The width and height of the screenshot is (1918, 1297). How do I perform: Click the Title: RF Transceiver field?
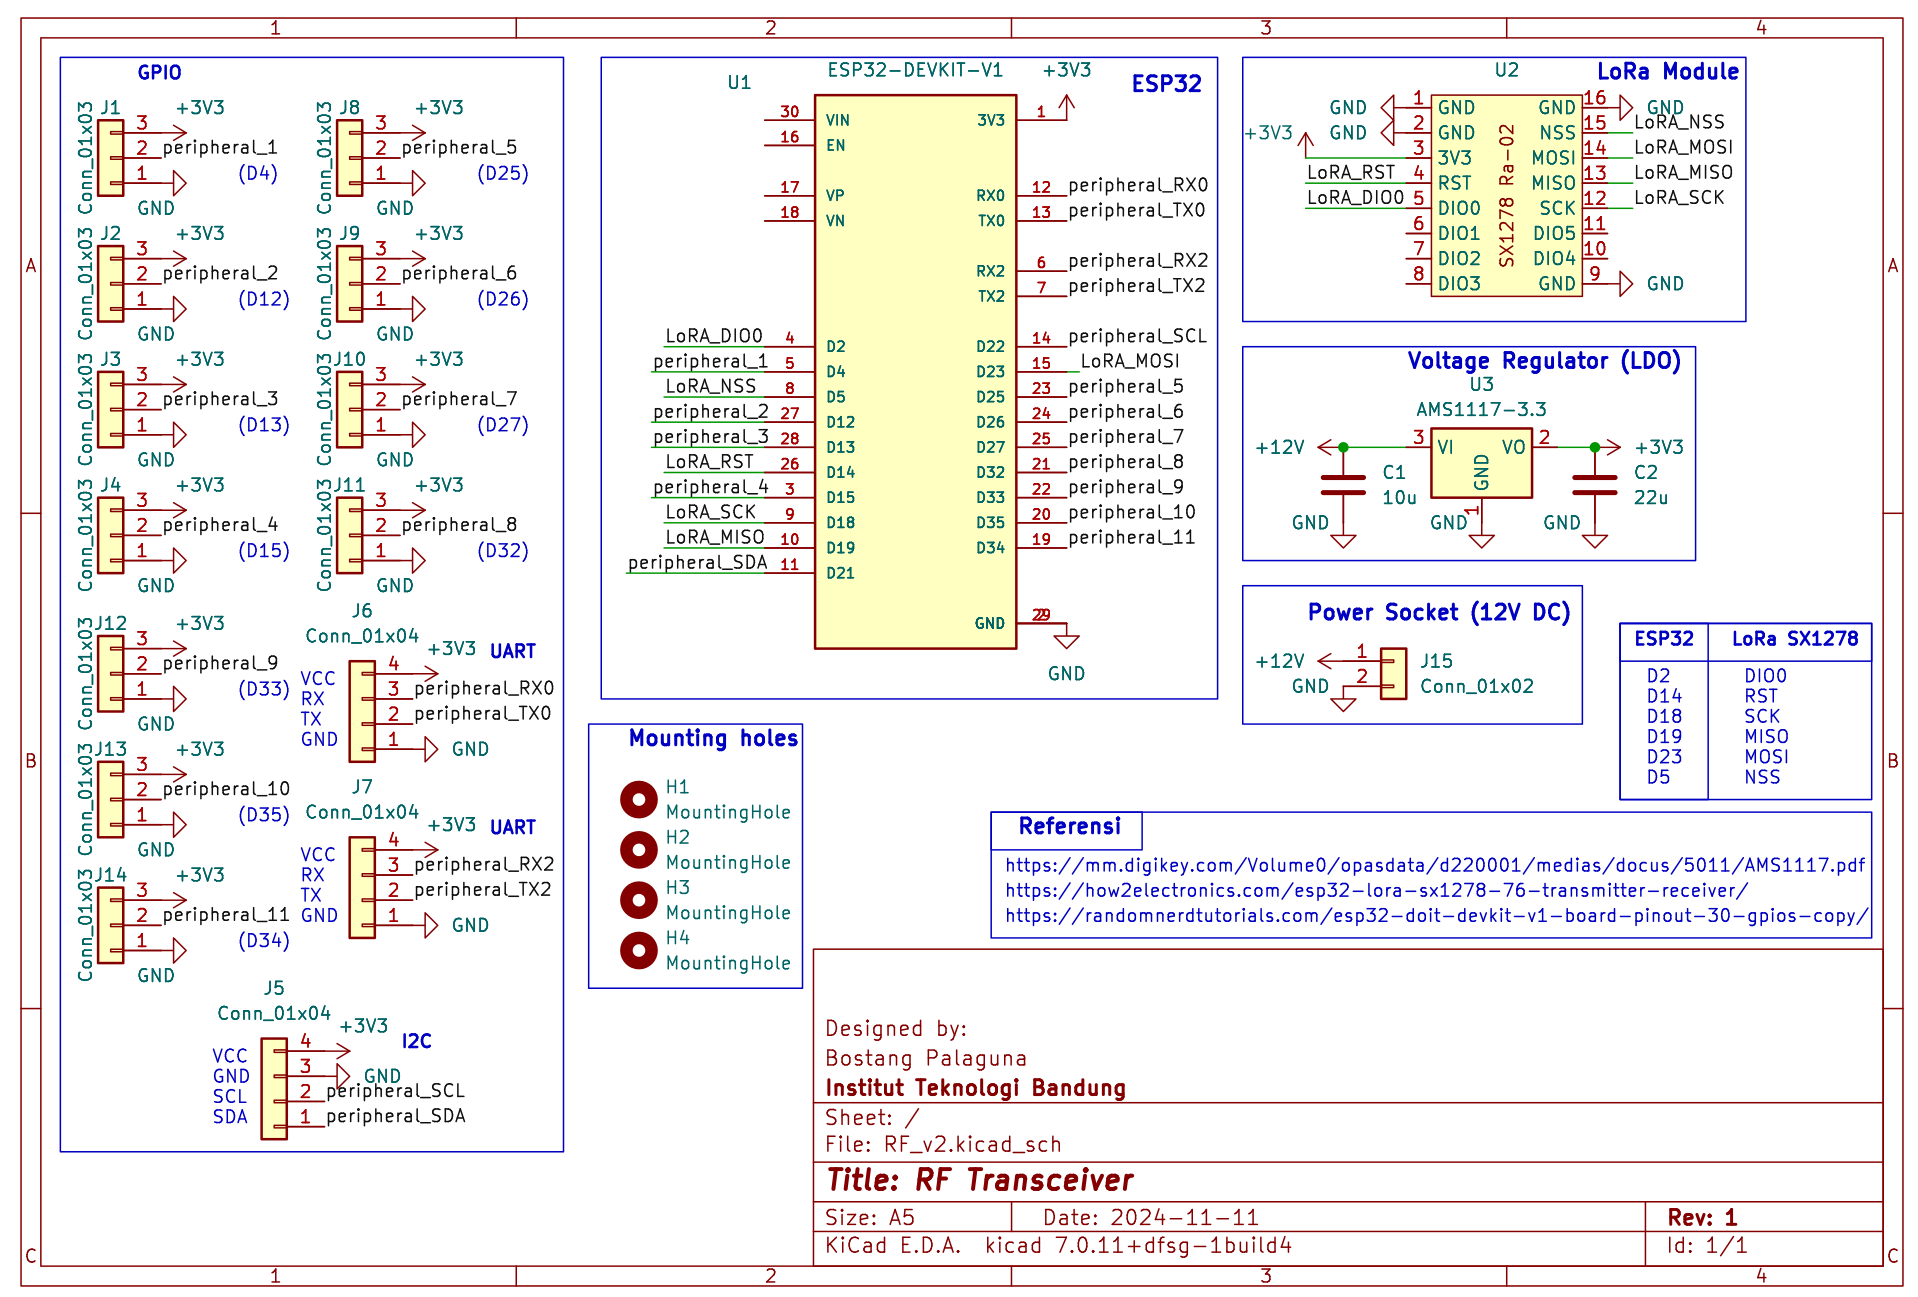[980, 1180]
